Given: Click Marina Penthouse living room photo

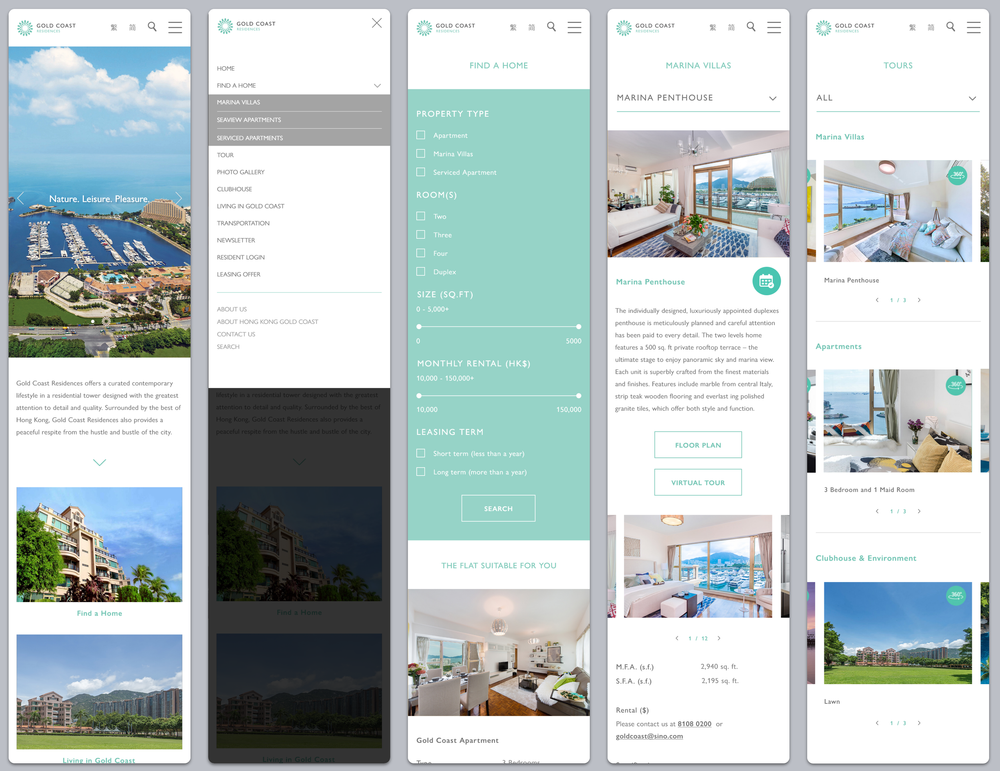Looking at the screenshot, I should pyautogui.click(x=698, y=194).
